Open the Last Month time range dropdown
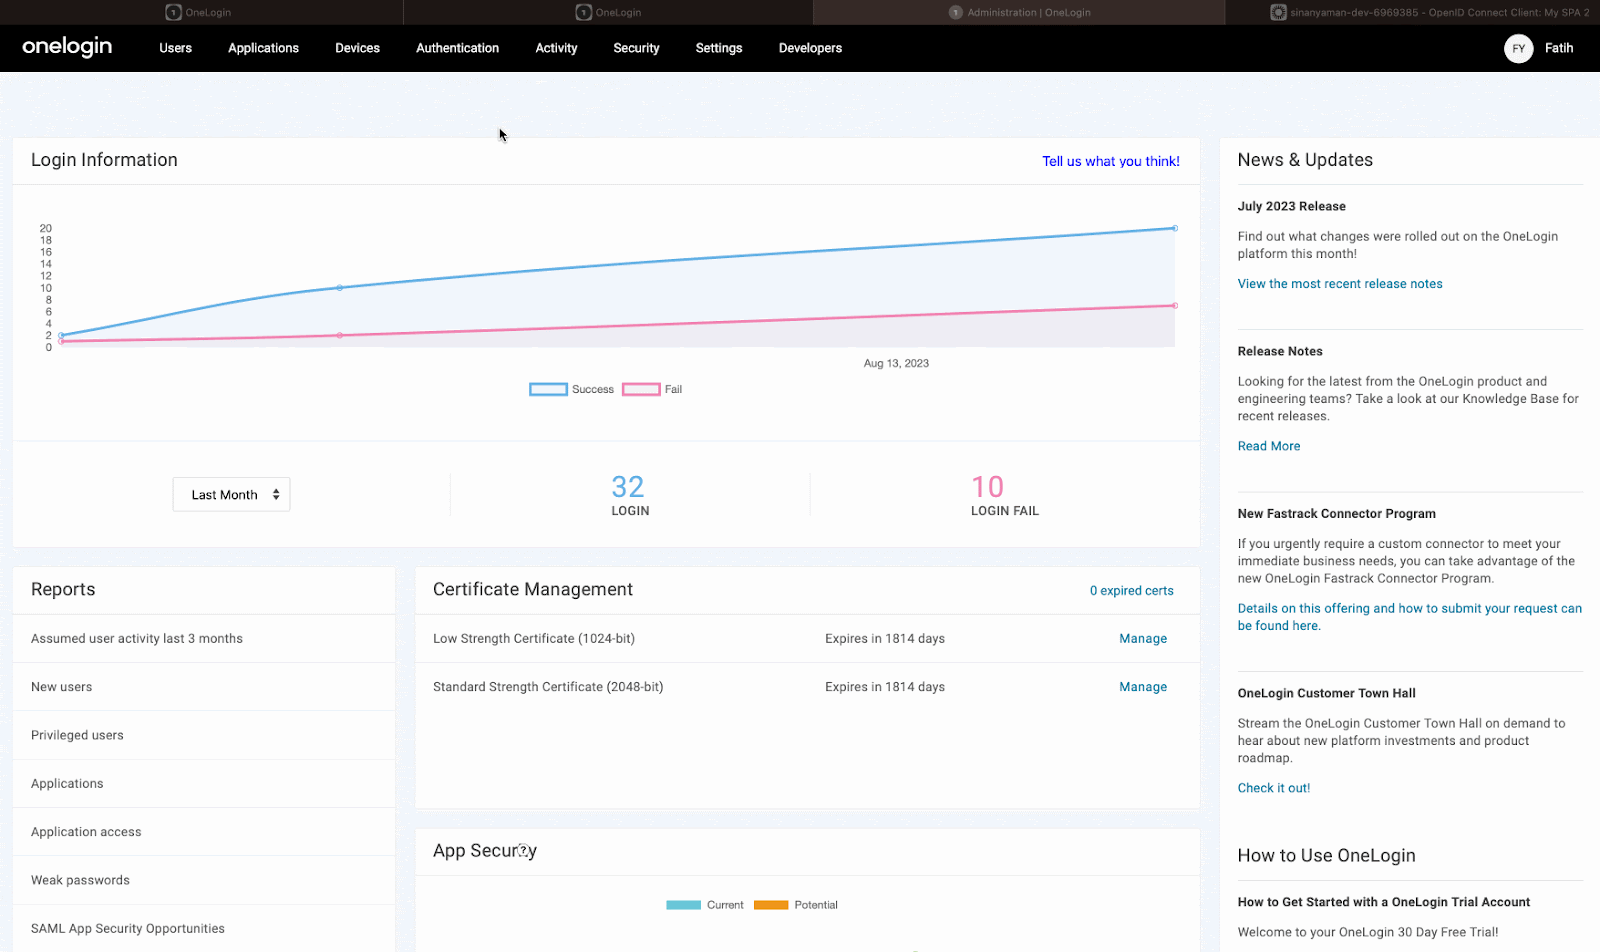The image size is (1600, 952). coord(231,495)
